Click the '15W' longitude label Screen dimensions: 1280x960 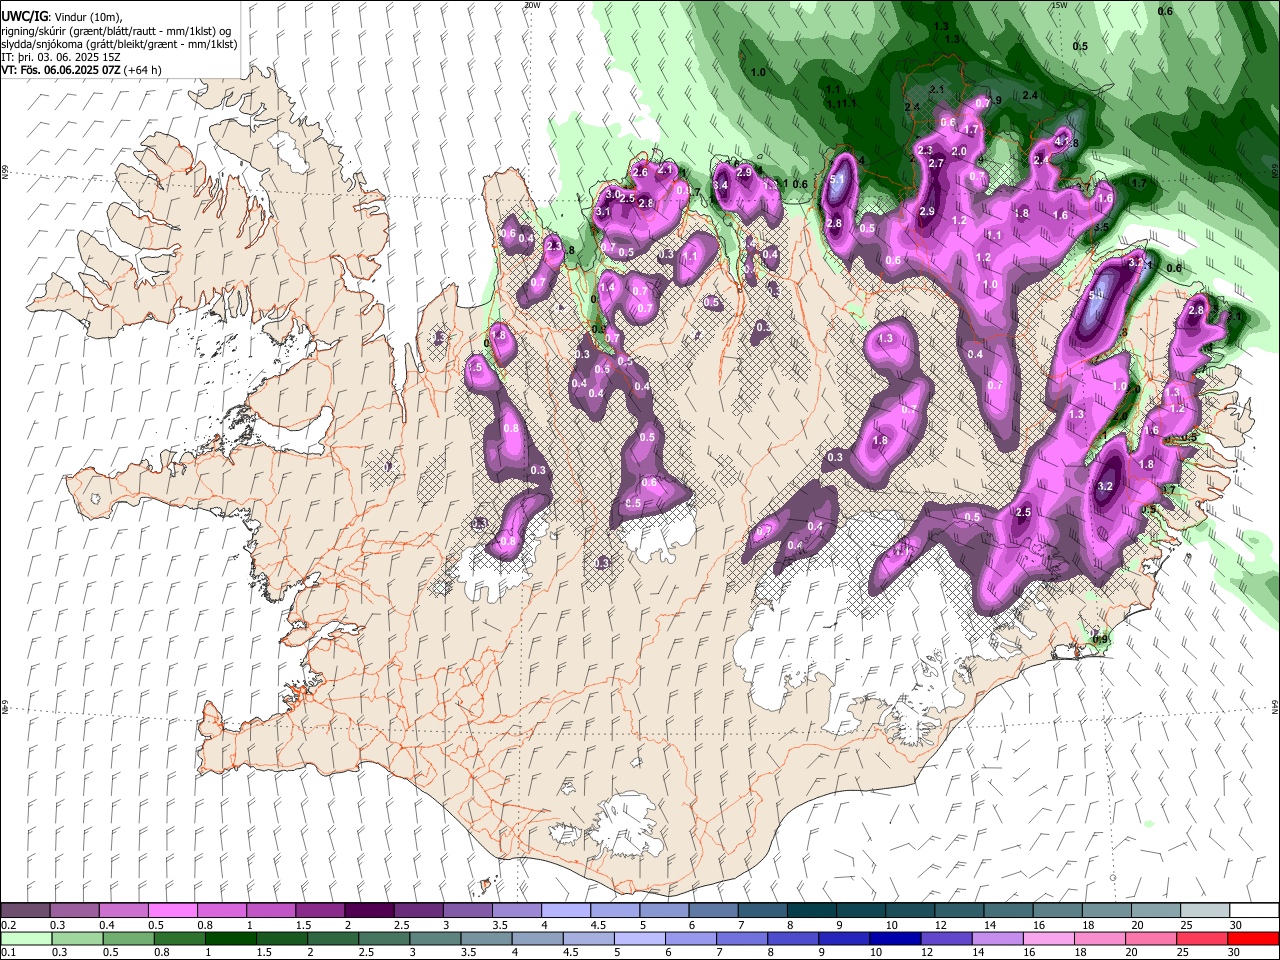point(1060,5)
